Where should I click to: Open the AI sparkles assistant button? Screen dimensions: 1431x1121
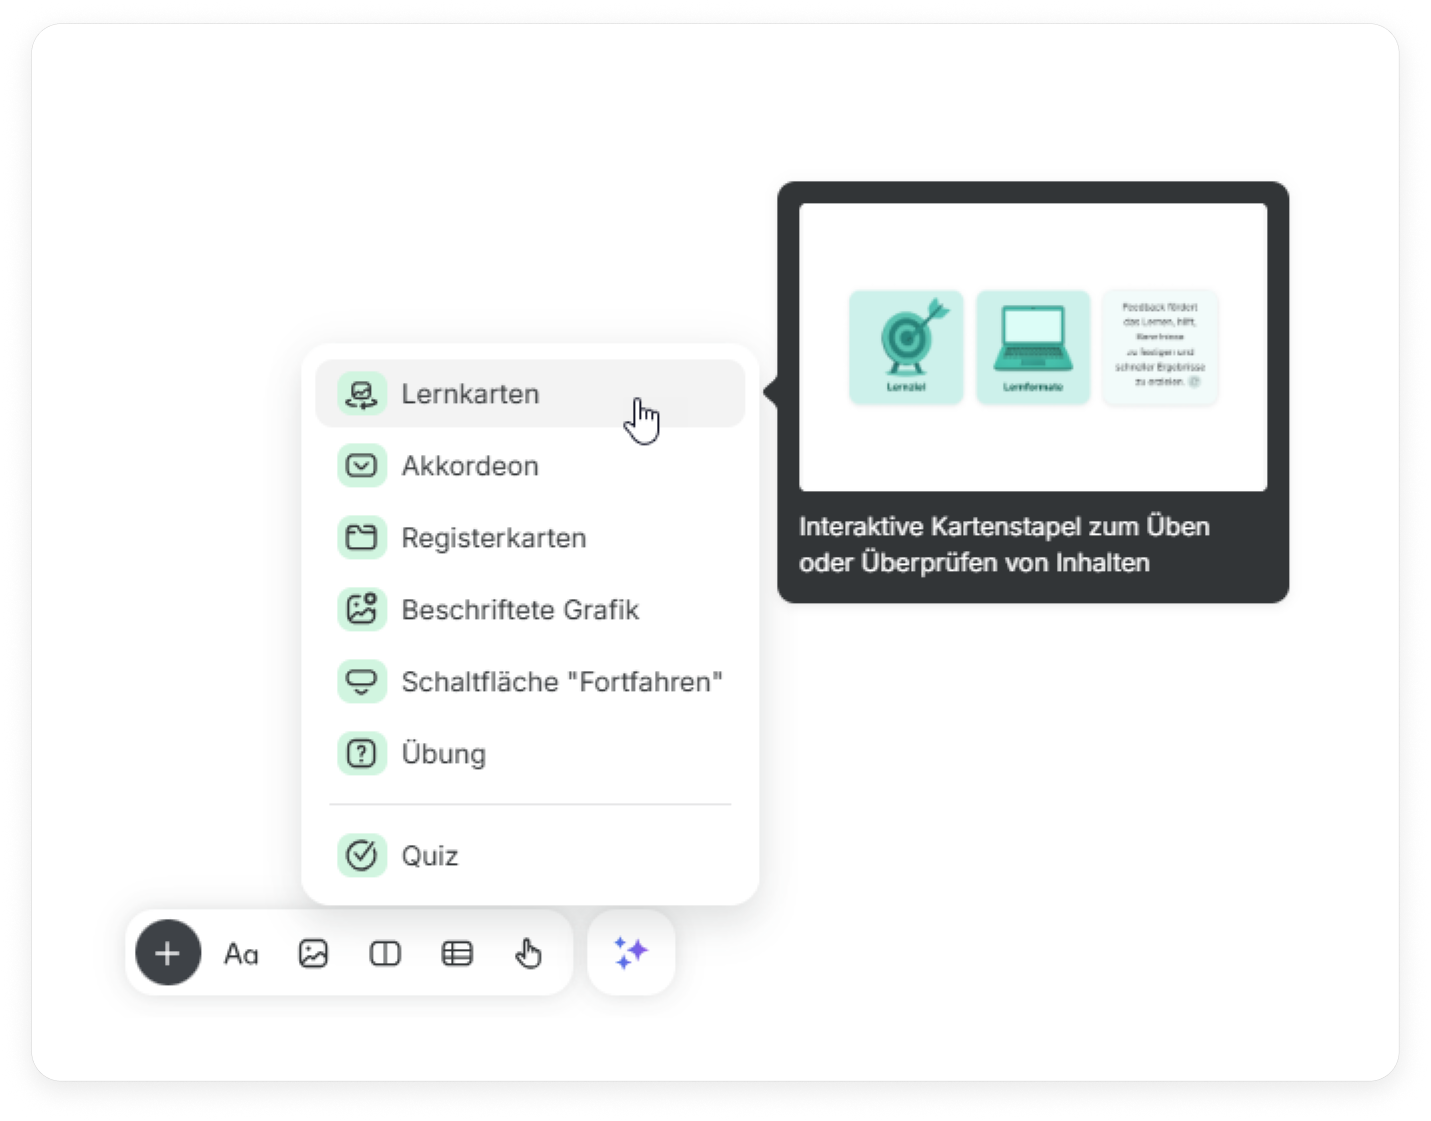[x=631, y=953]
